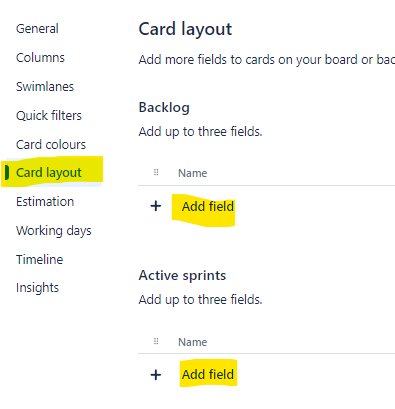Click the drag handle icon in Active sprints header
Screen dimensions: 395x409
tap(156, 341)
